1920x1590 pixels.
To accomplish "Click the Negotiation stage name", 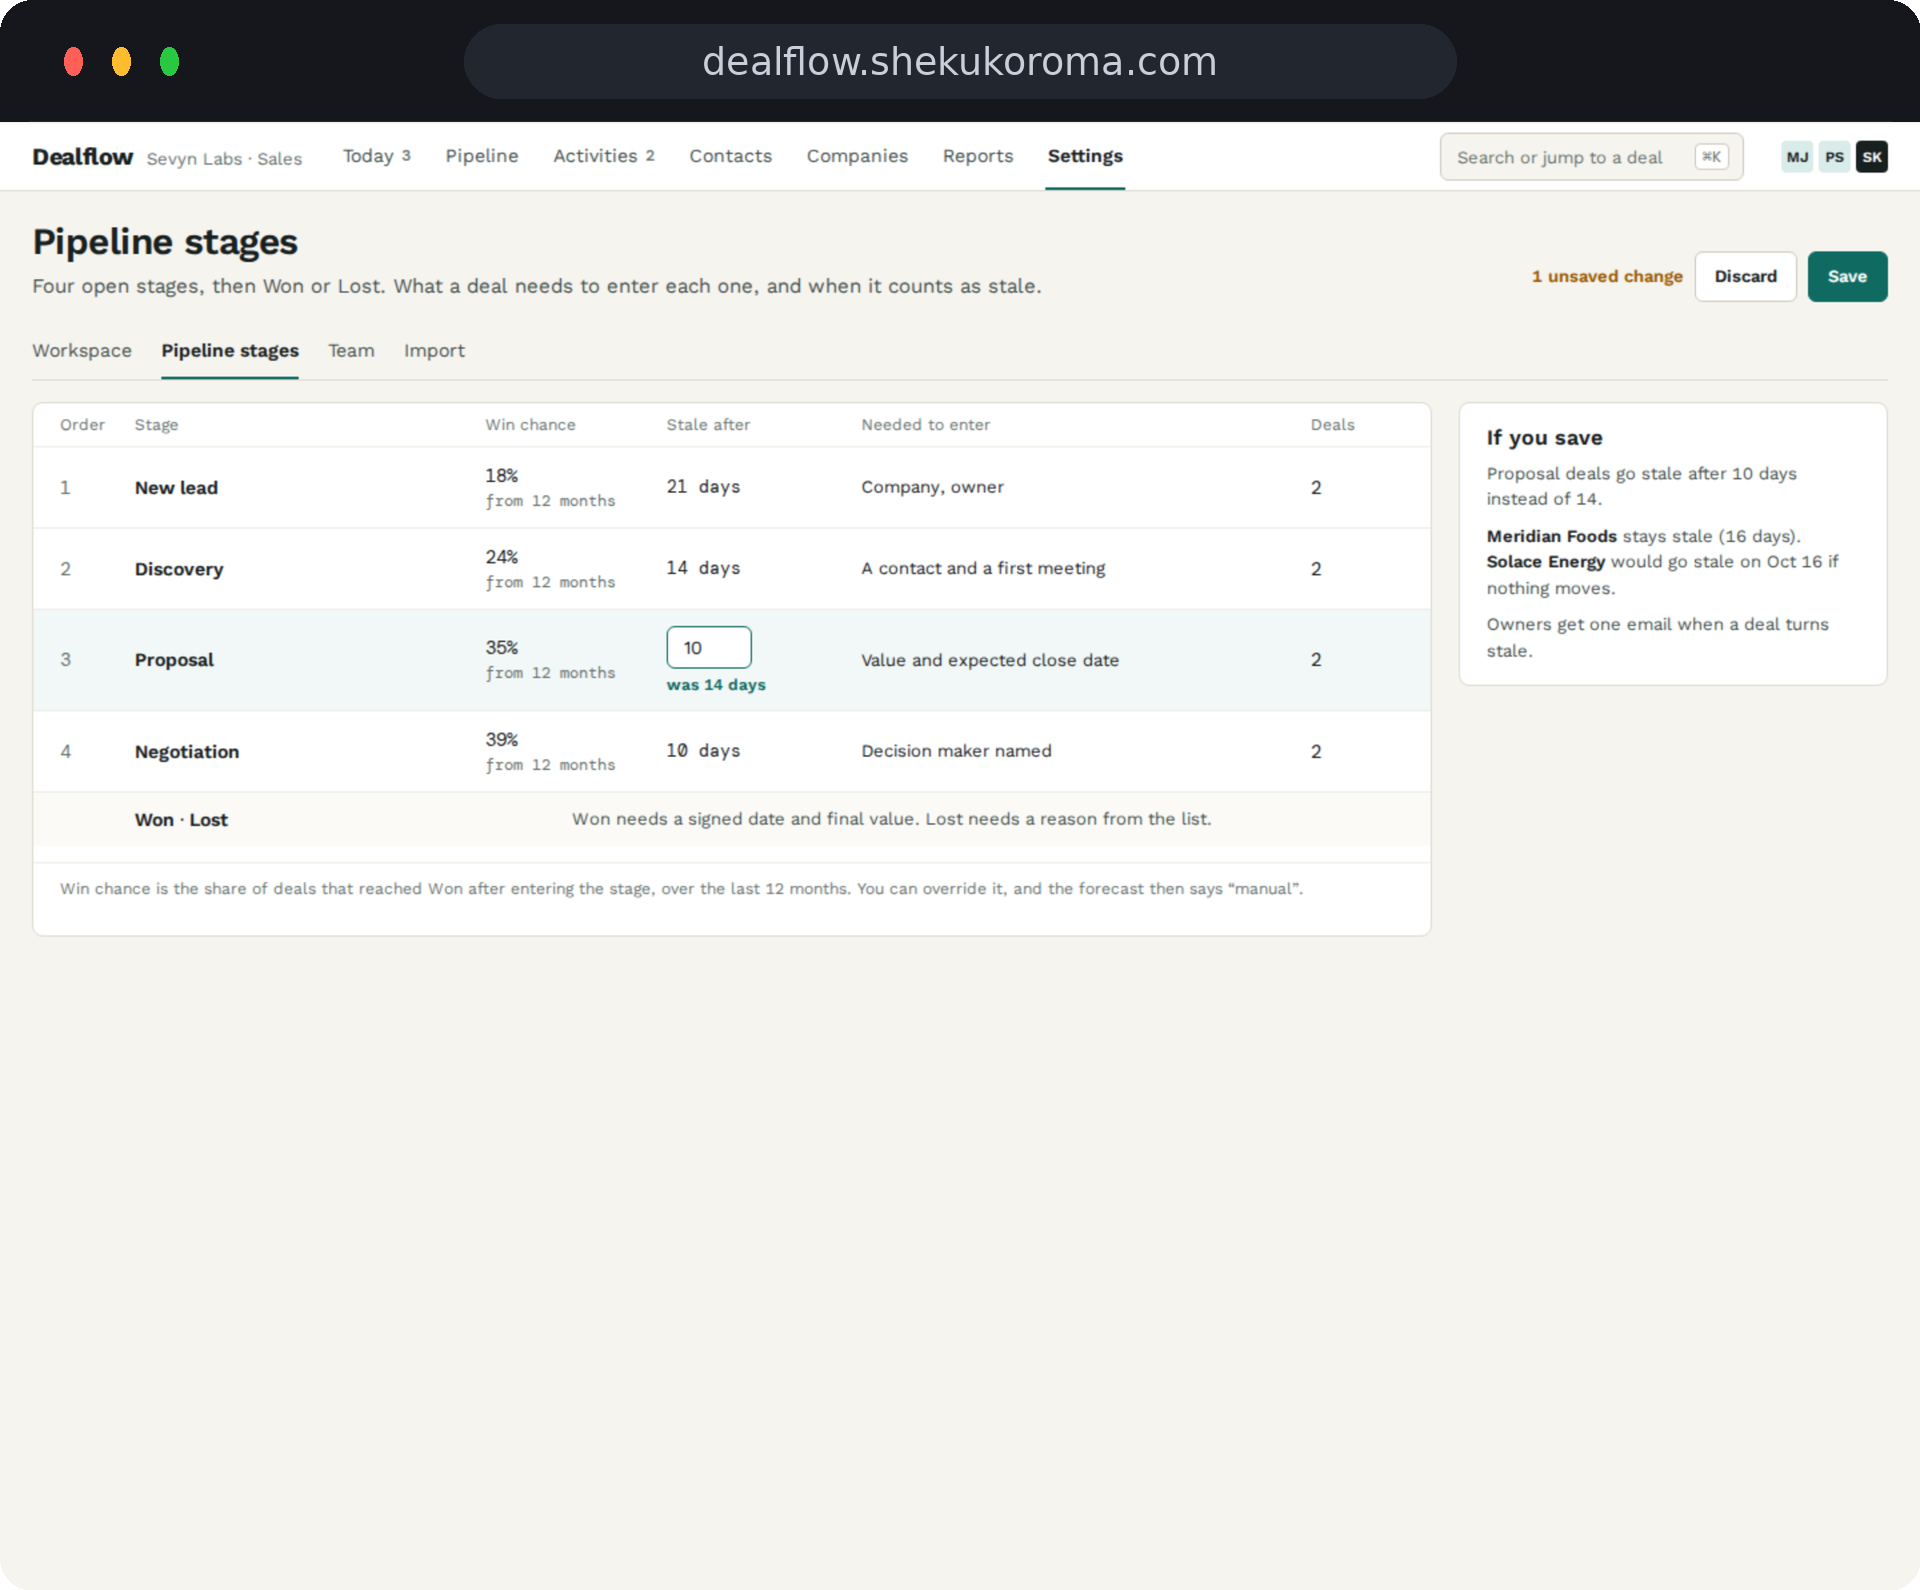I will (187, 752).
